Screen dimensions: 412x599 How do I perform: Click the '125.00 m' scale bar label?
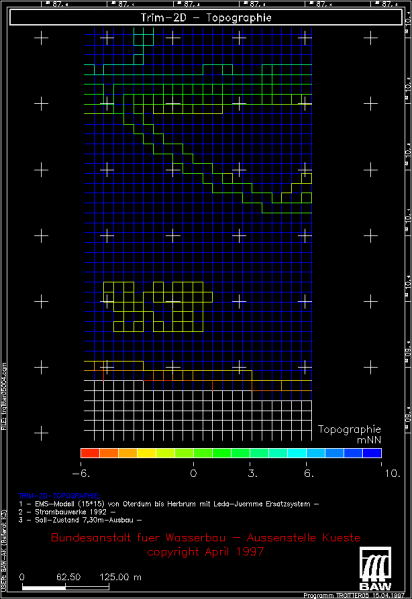120,577
